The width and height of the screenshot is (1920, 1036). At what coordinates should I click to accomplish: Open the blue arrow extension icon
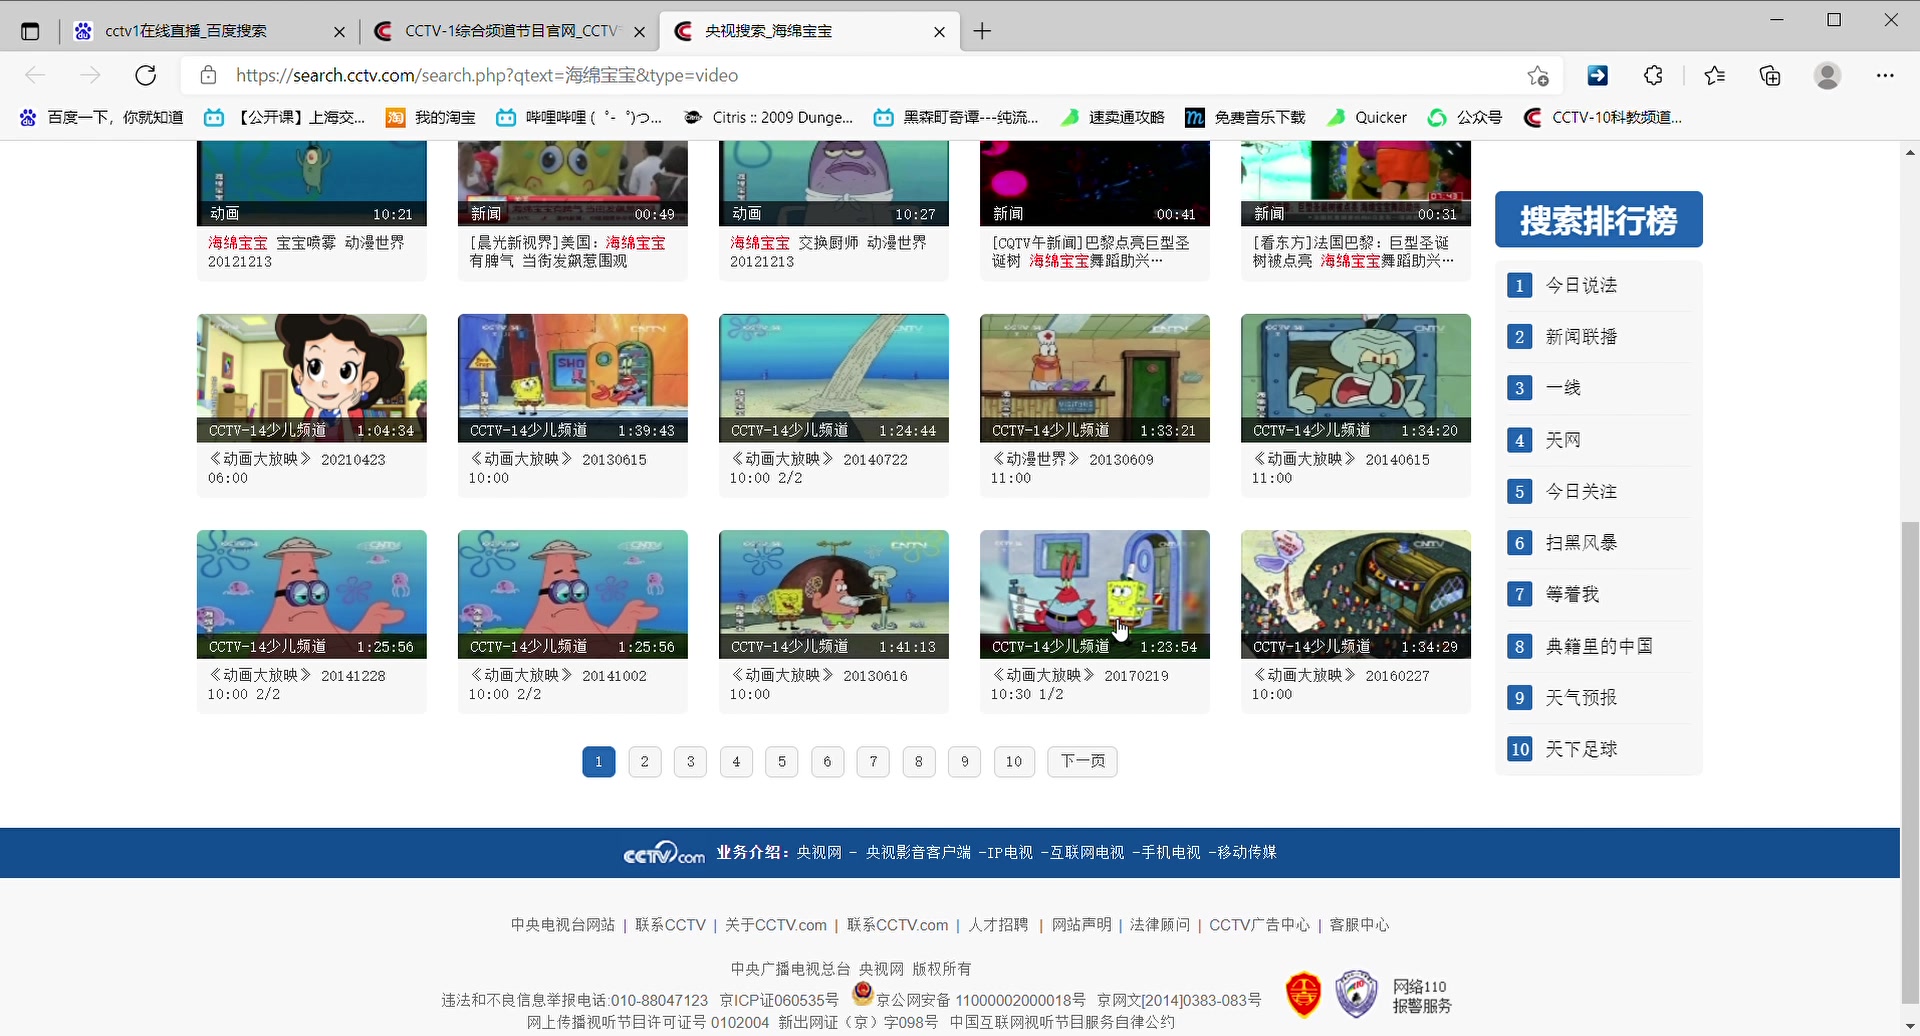coord(1598,75)
